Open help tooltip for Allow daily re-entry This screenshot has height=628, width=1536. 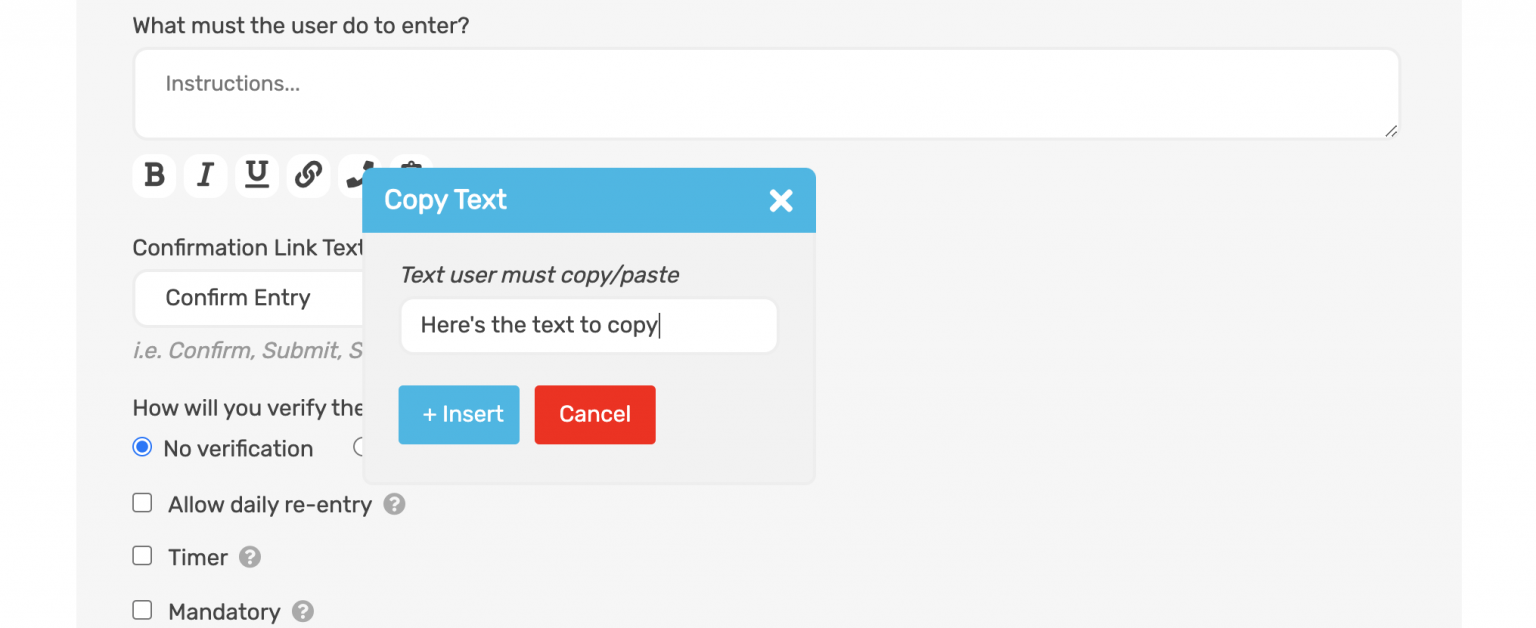point(394,505)
